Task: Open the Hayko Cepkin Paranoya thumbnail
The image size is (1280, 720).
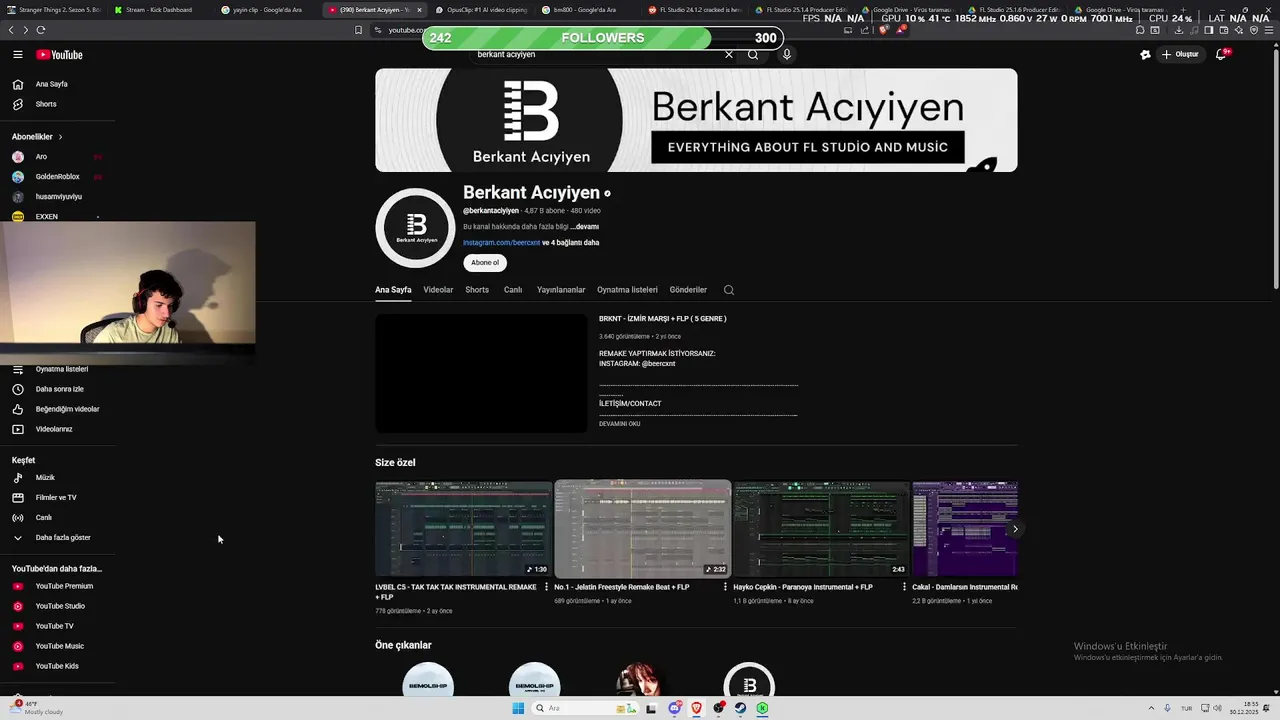Action: point(822,529)
